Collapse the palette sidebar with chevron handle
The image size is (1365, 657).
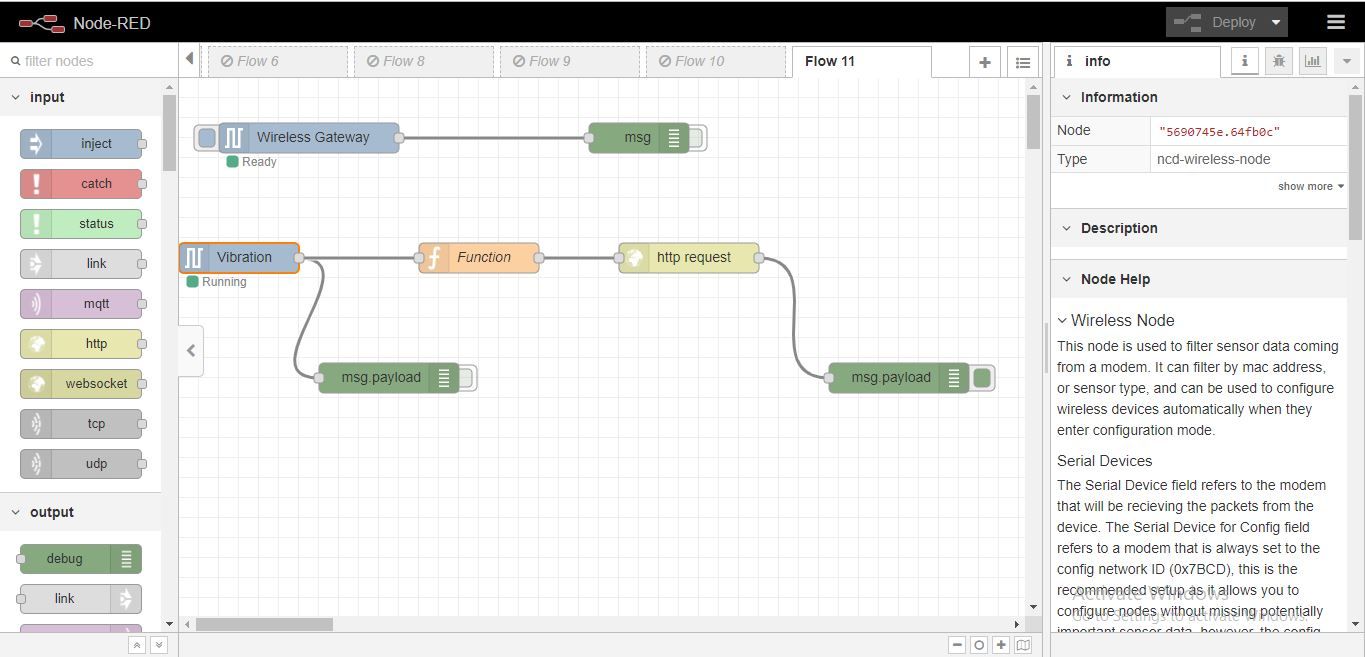(x=191, y=351)
